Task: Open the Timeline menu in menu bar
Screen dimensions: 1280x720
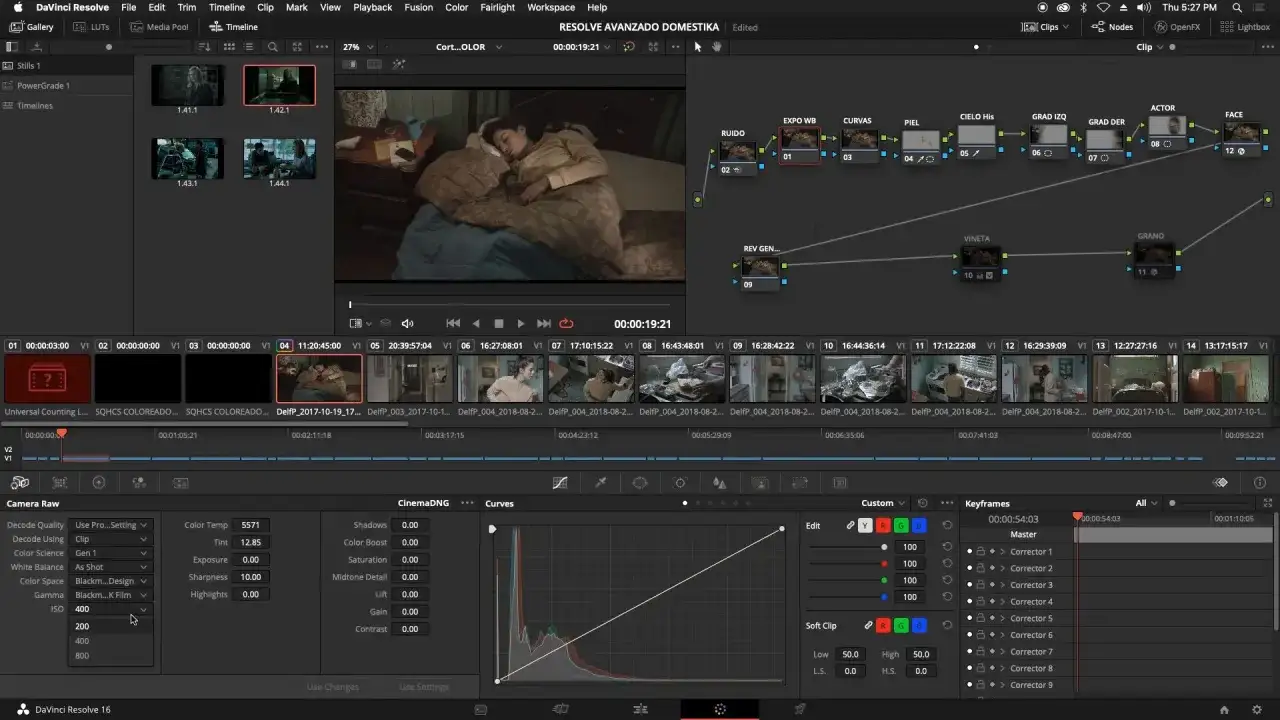Action: pyautogui.click(x=226, y=7)
